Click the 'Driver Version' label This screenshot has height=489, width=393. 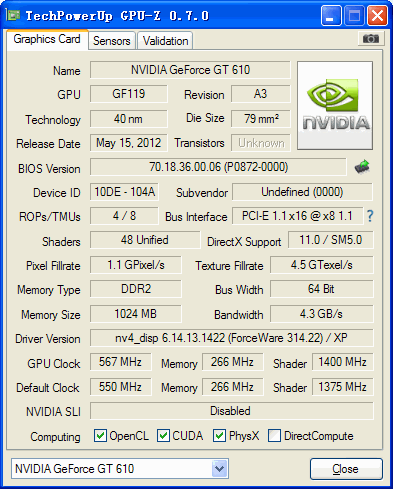pos(48,339)
